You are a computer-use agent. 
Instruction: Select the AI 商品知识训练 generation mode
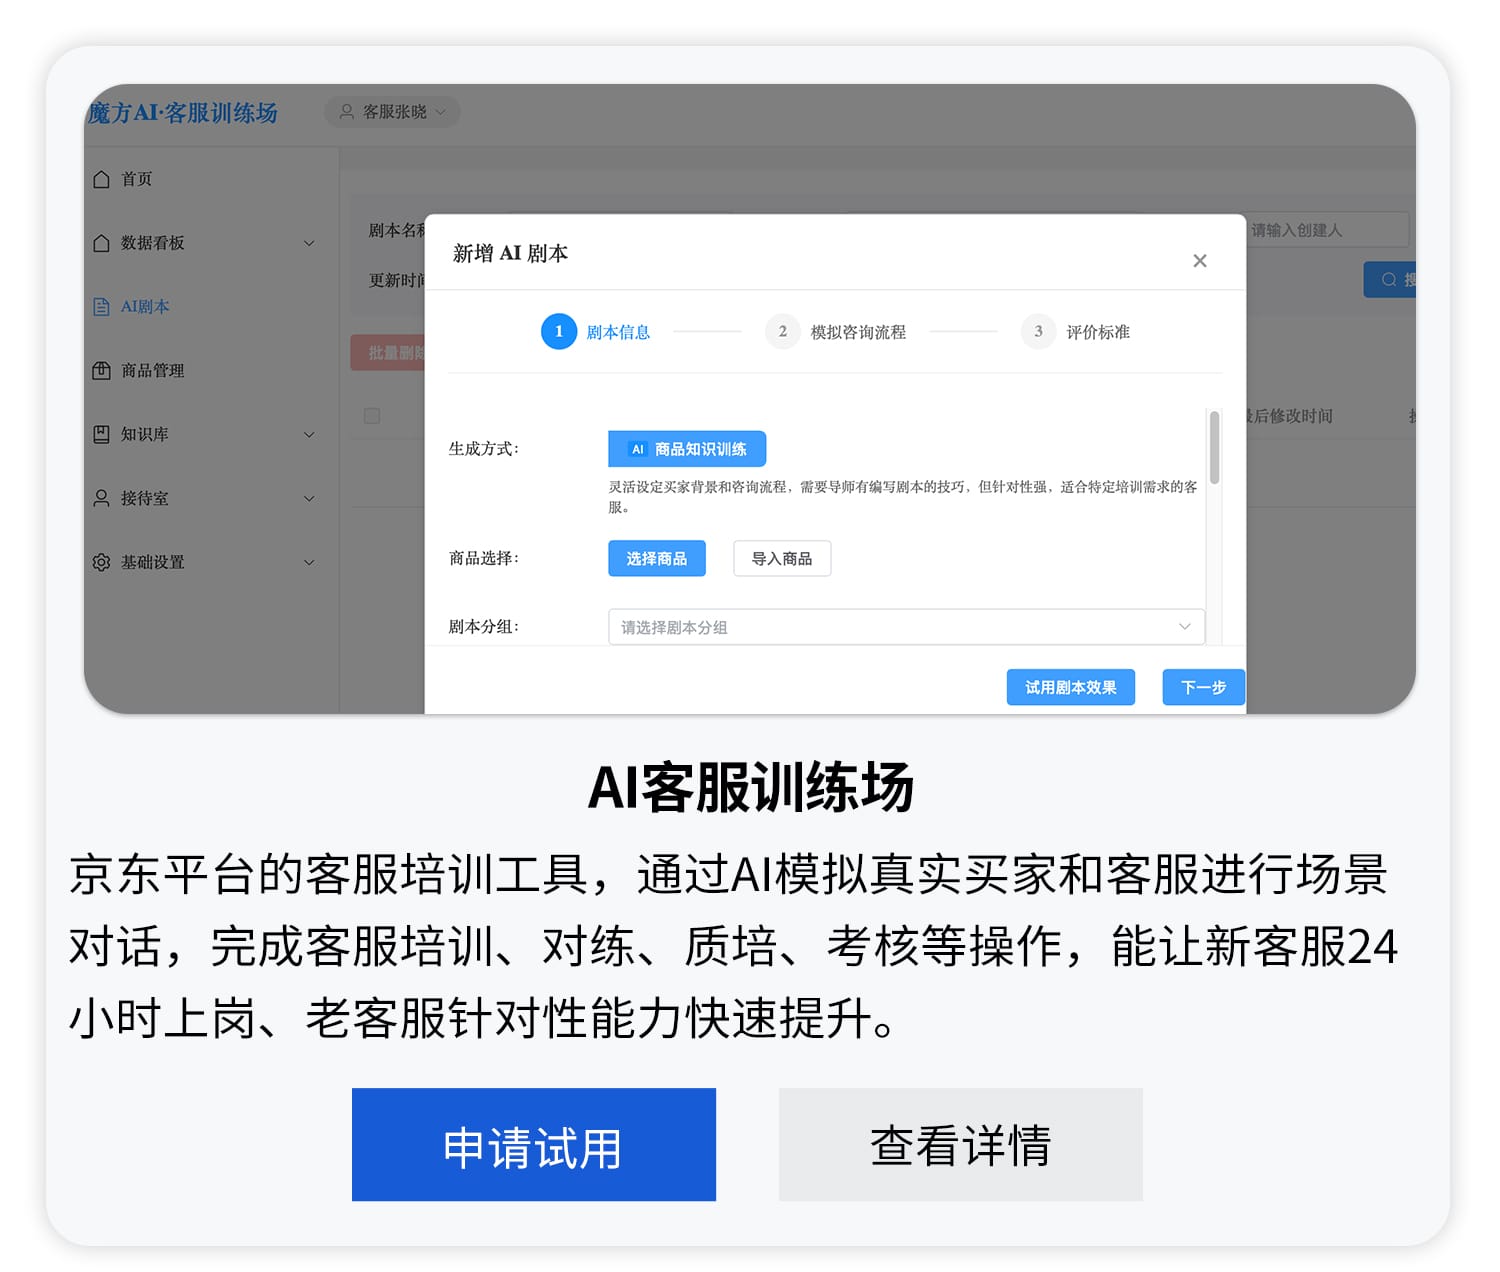686,448
